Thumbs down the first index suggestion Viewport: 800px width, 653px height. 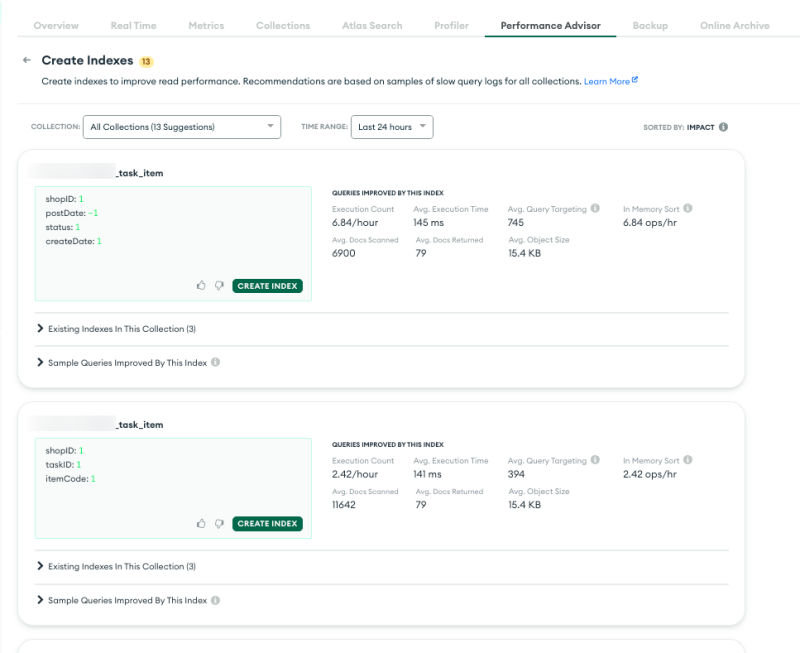click(x=219, y=286)
